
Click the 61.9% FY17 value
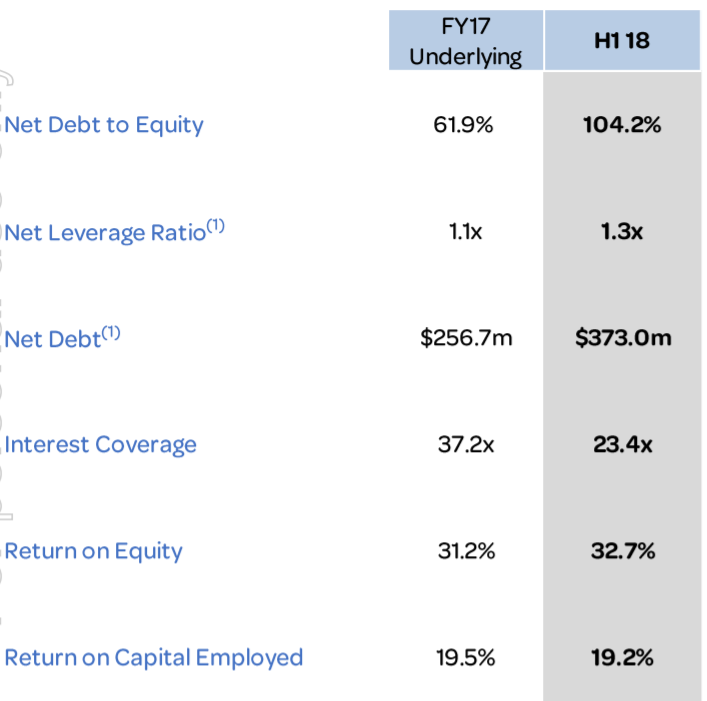pos(464,125)
